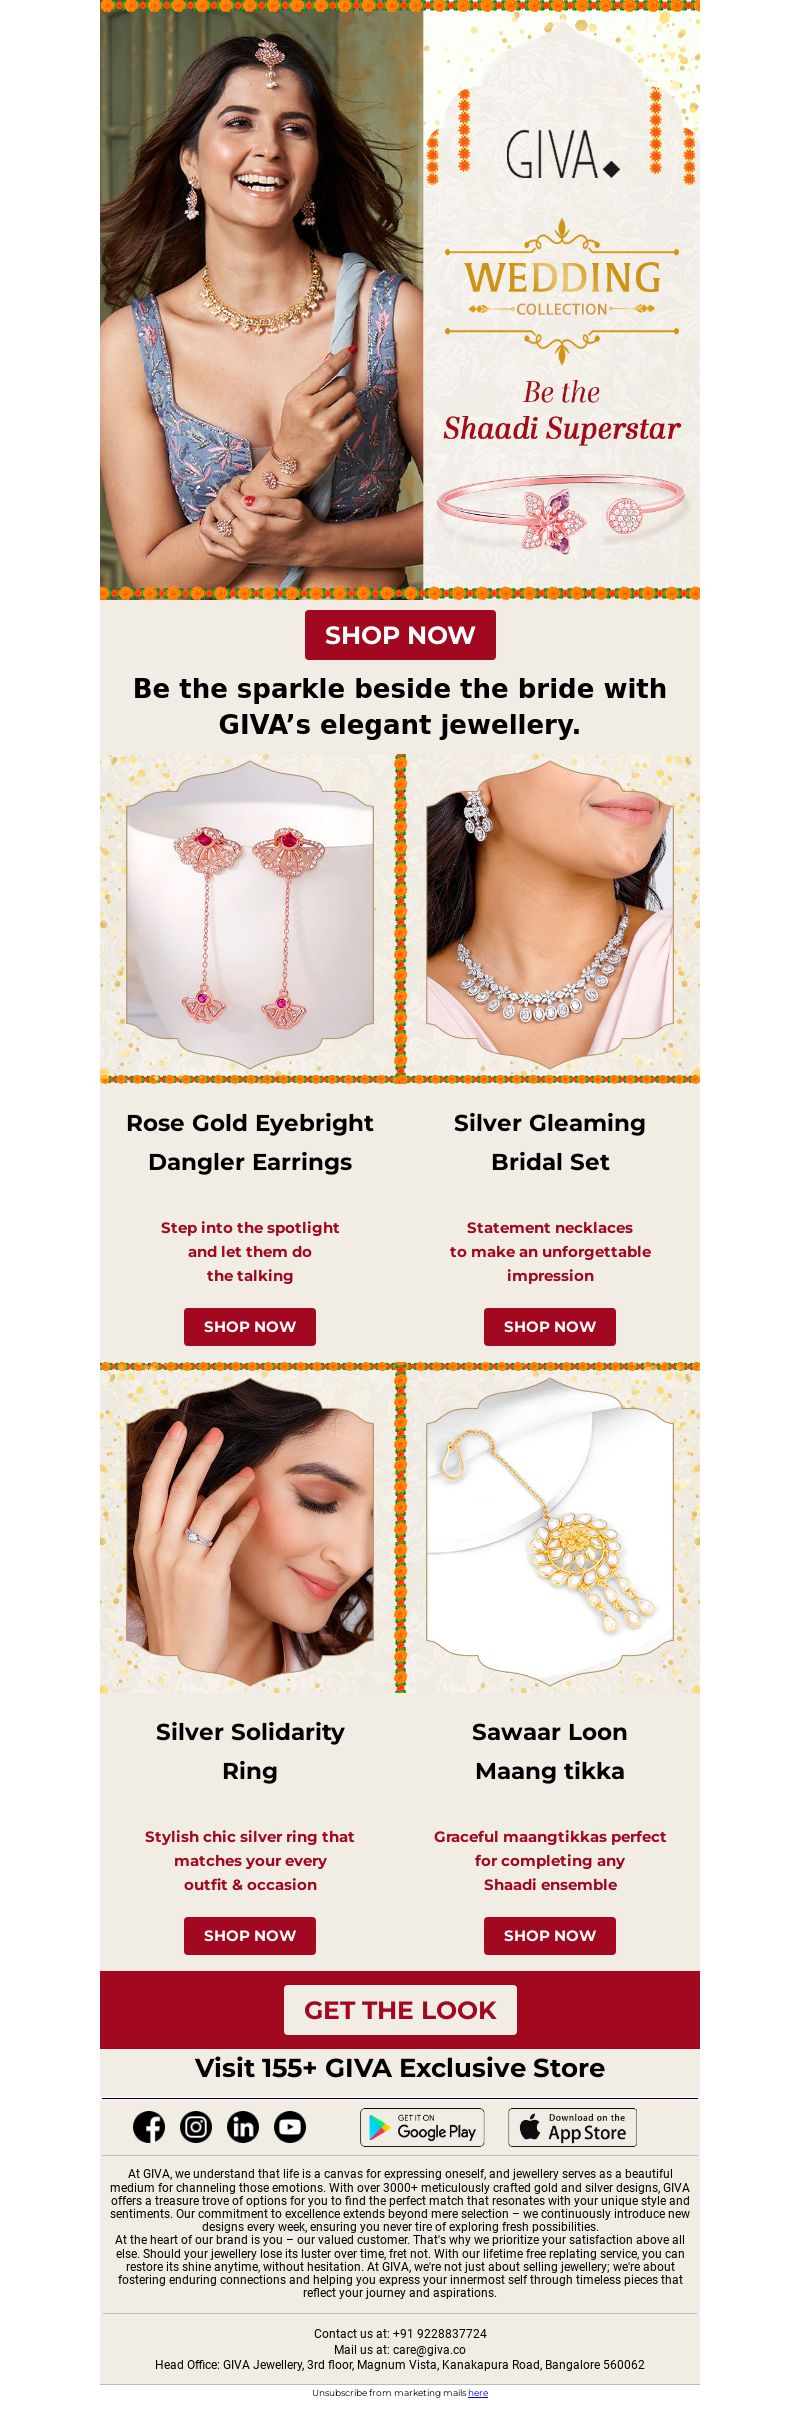Shop now for Silver Solidarity Ring
The image size is (800, 2420).
(250, 1936)
